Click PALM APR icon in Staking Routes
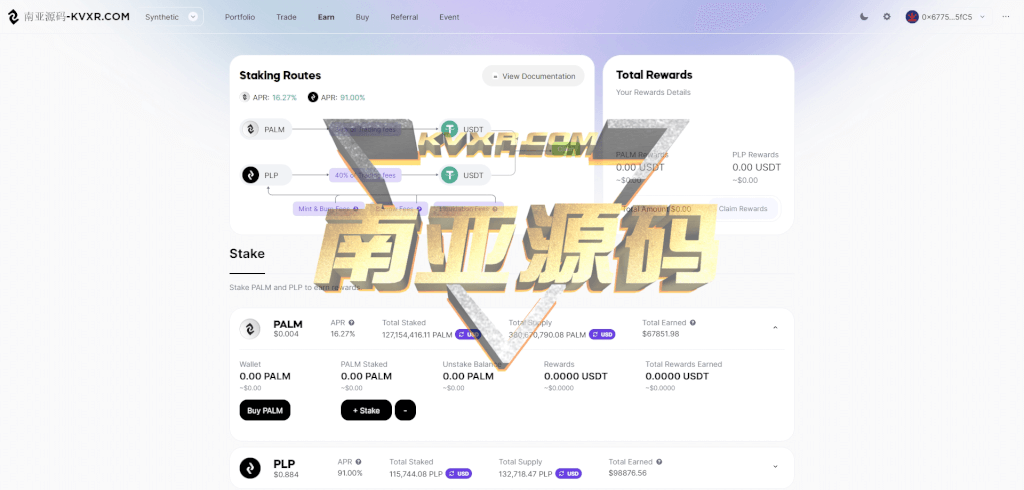Screen dimensions: 1024x490 click(245, 97)
